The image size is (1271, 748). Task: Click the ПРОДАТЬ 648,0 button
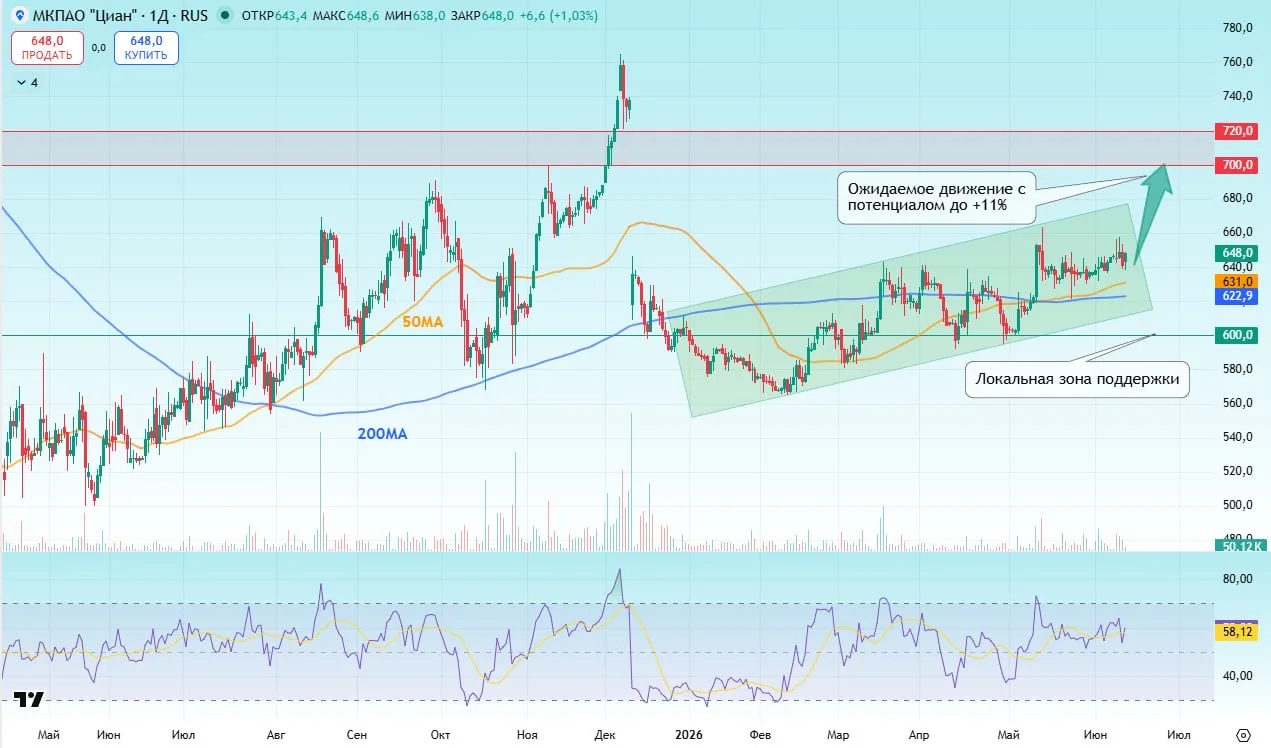pyautogui.click(x=47, y=48)
